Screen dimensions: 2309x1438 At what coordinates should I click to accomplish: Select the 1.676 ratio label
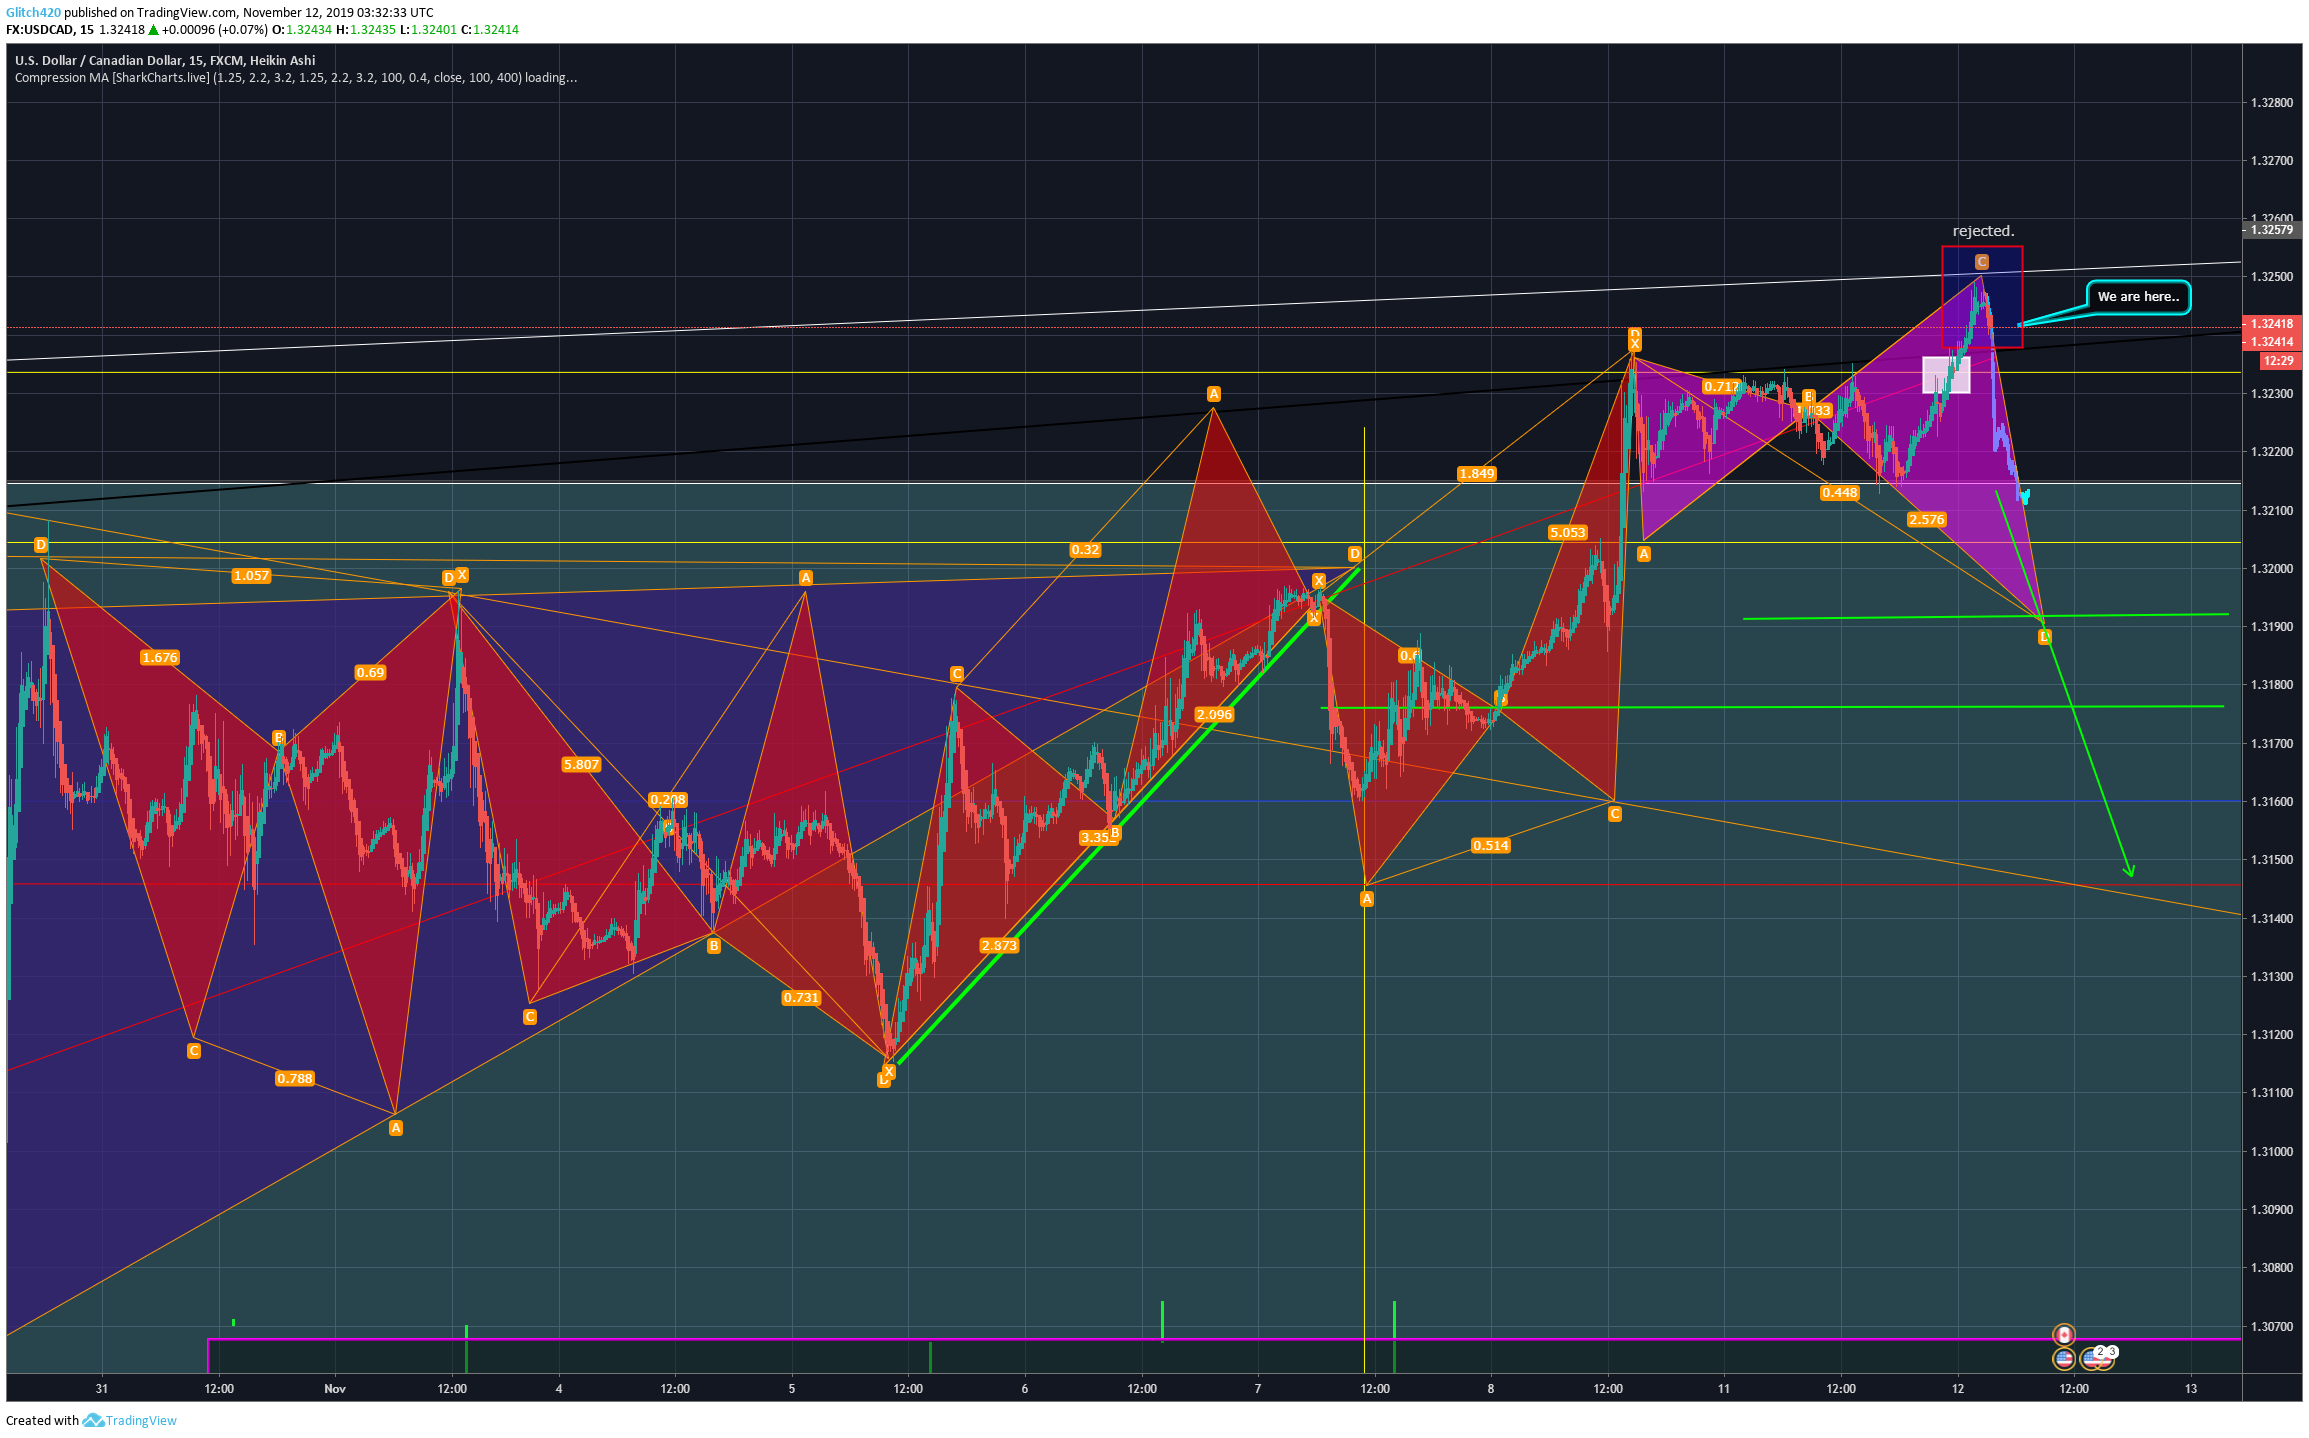click(160, 658)
